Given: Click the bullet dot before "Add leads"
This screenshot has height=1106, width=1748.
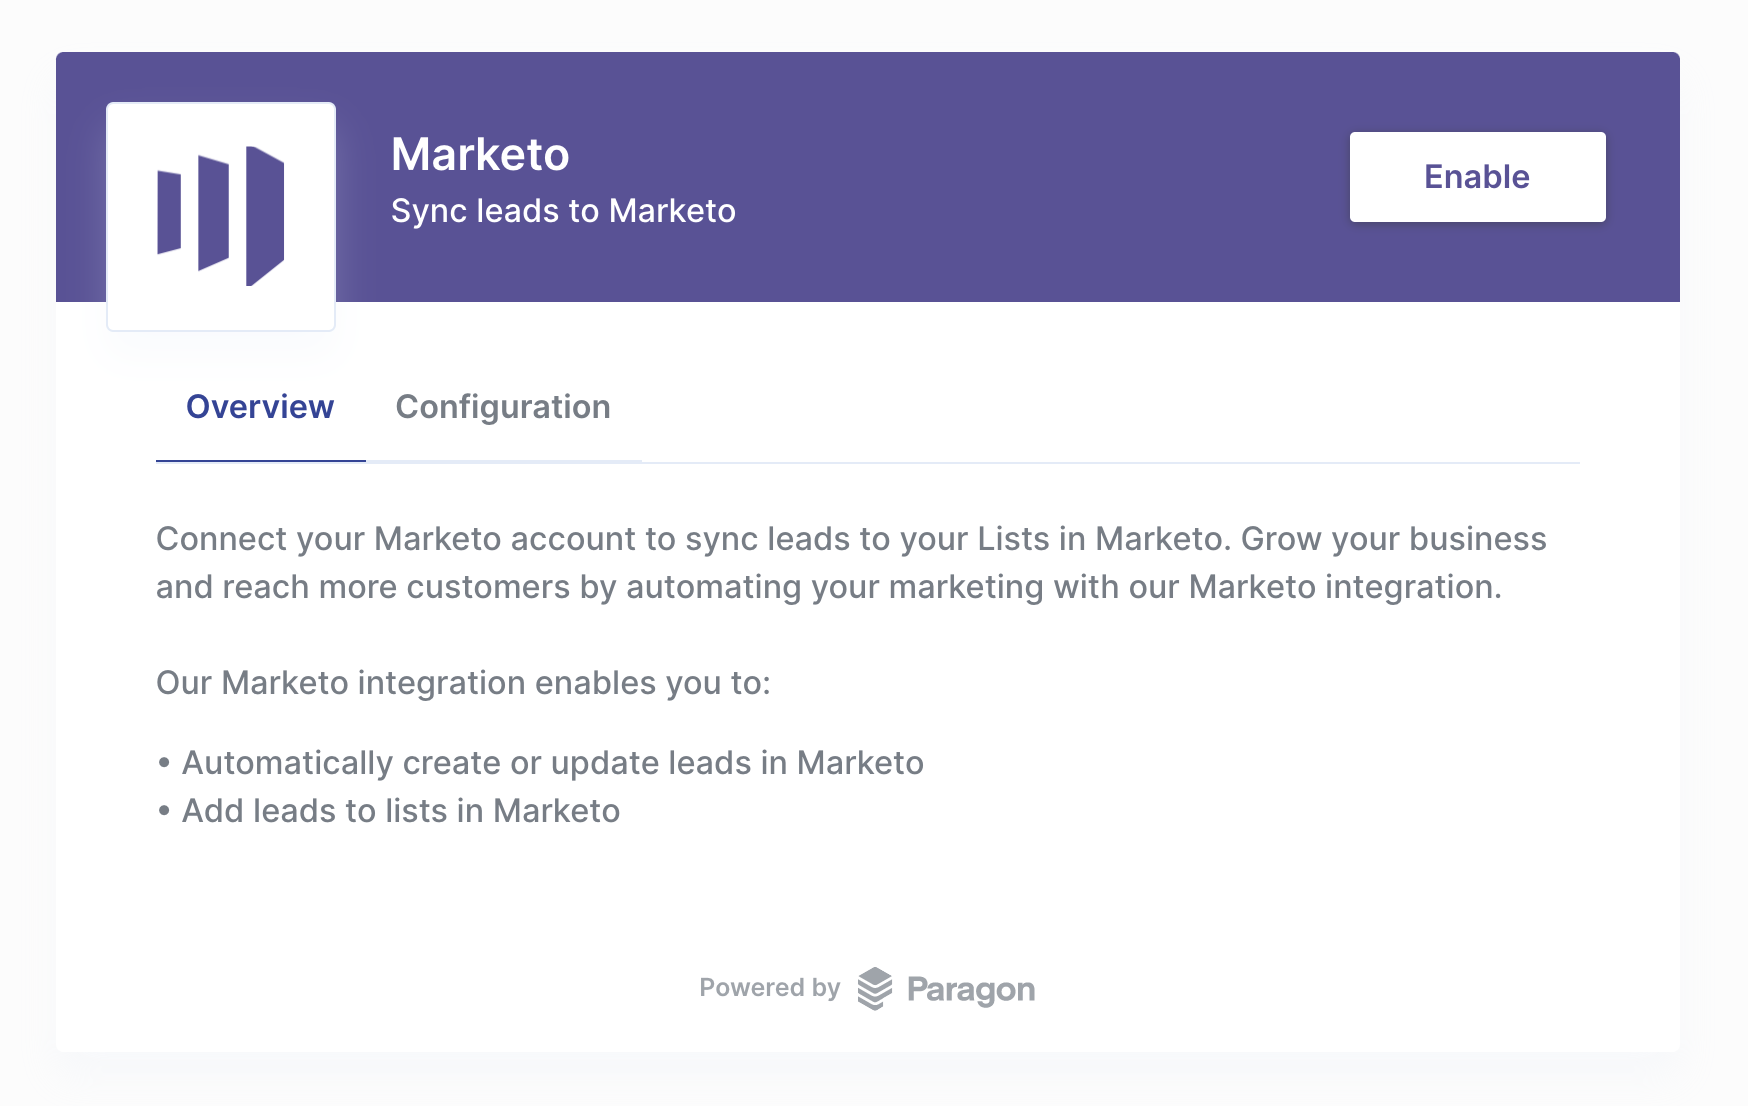Looking at the screenshot, I should click(165, 812).
